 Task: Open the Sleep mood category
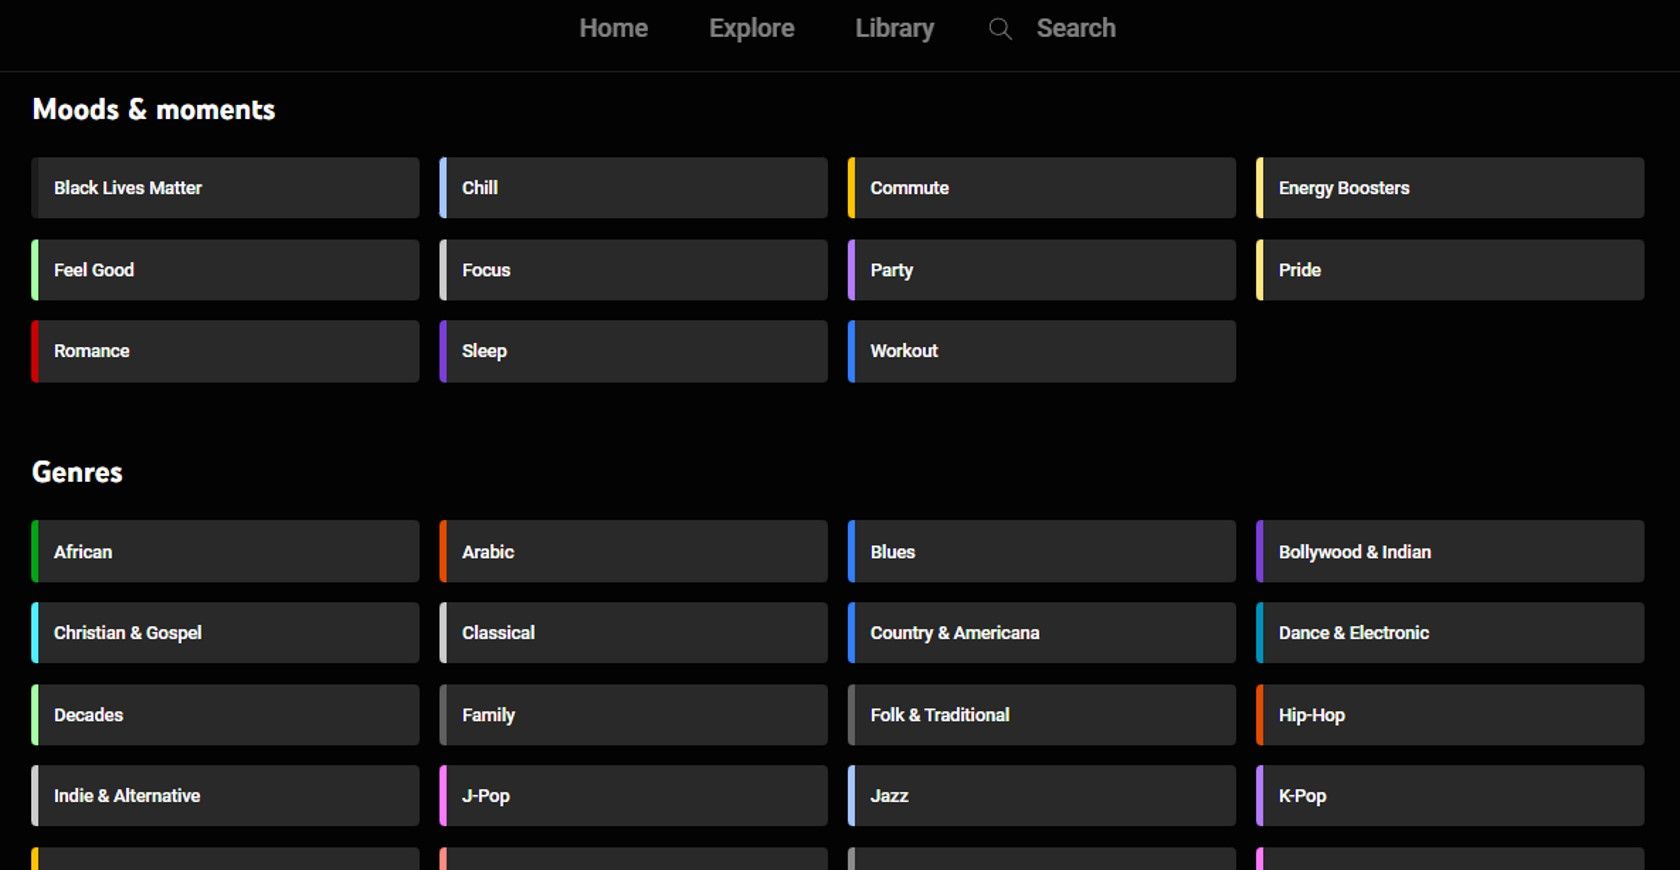633,351
